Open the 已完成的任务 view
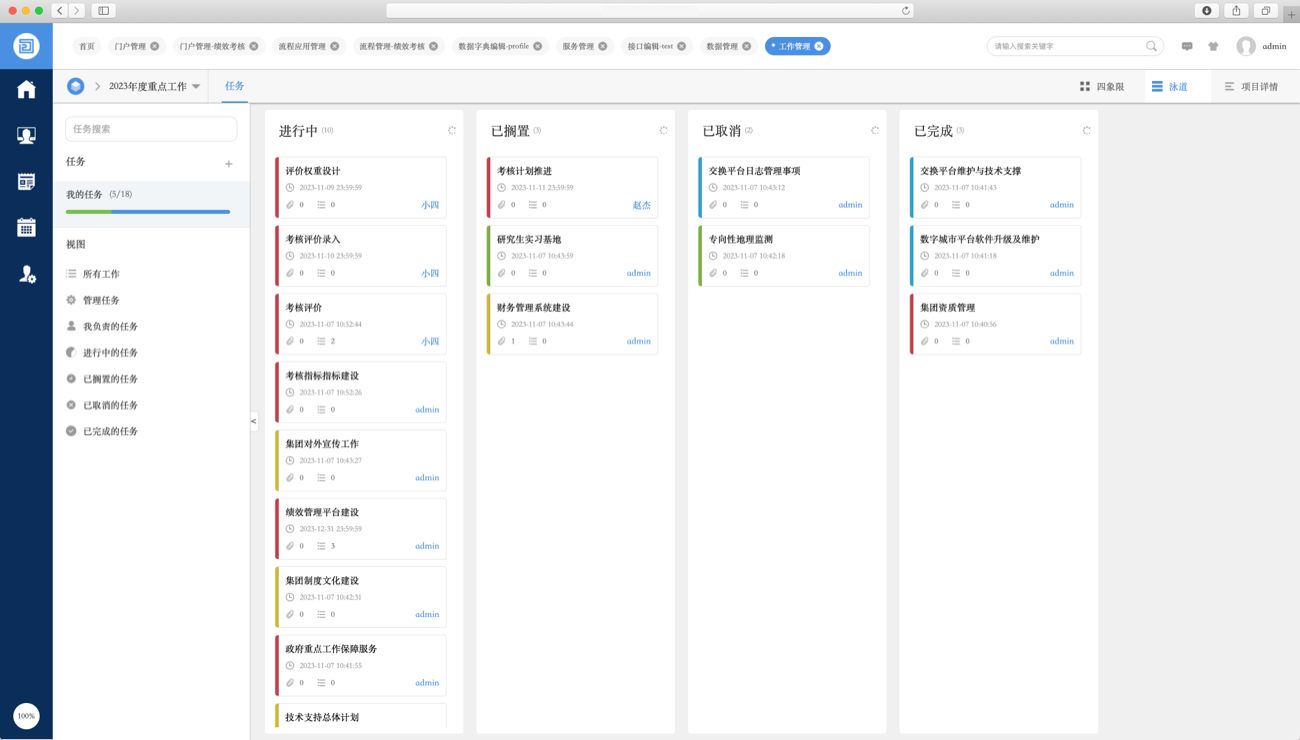 [110, 431]
